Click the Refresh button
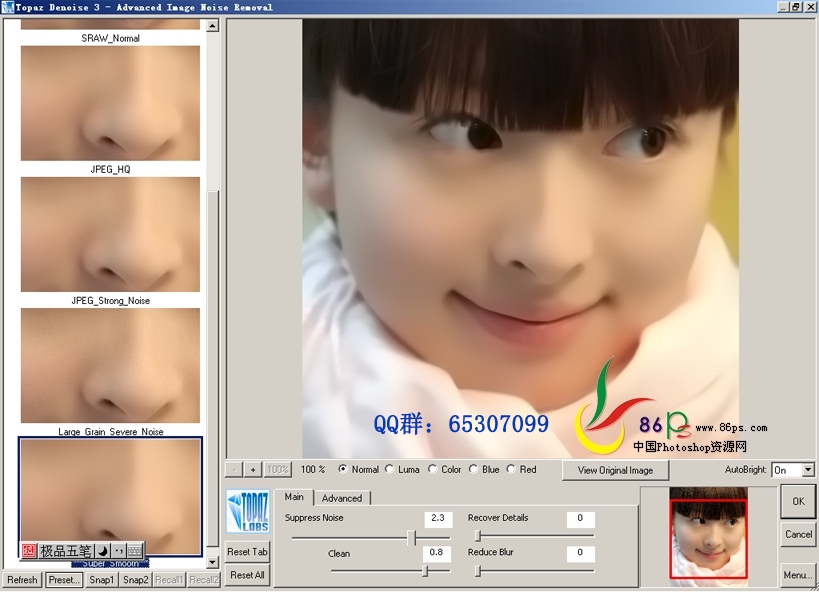Image resolution: width=819 pixels, height=592 pixels. pyautogui.click(x=22, y=579)
